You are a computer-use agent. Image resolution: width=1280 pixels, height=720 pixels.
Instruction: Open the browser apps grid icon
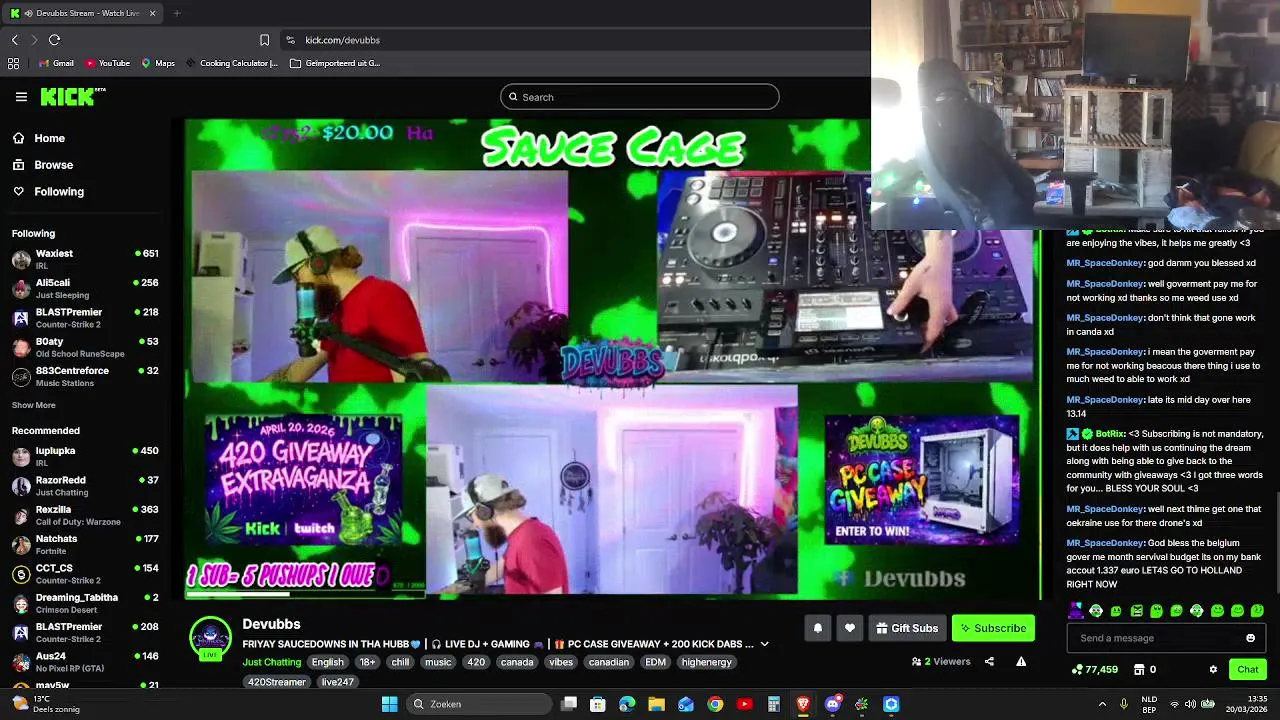13,63
